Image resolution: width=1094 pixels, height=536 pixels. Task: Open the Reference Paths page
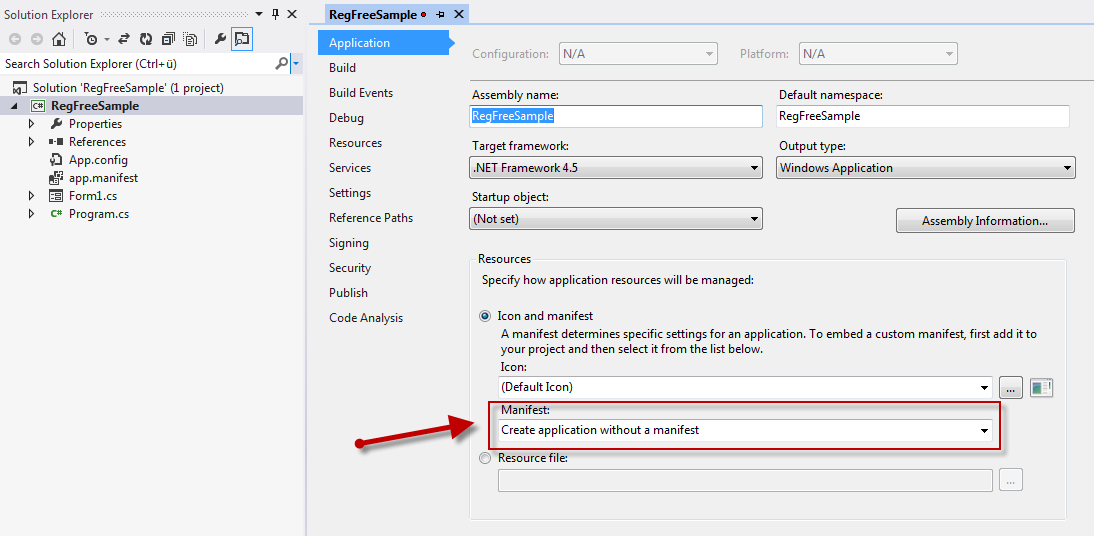371,218
